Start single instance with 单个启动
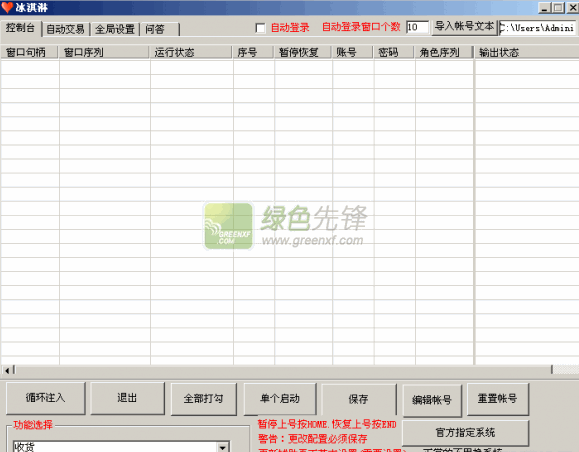The image size is (579, 452). (x=280, y=399)
